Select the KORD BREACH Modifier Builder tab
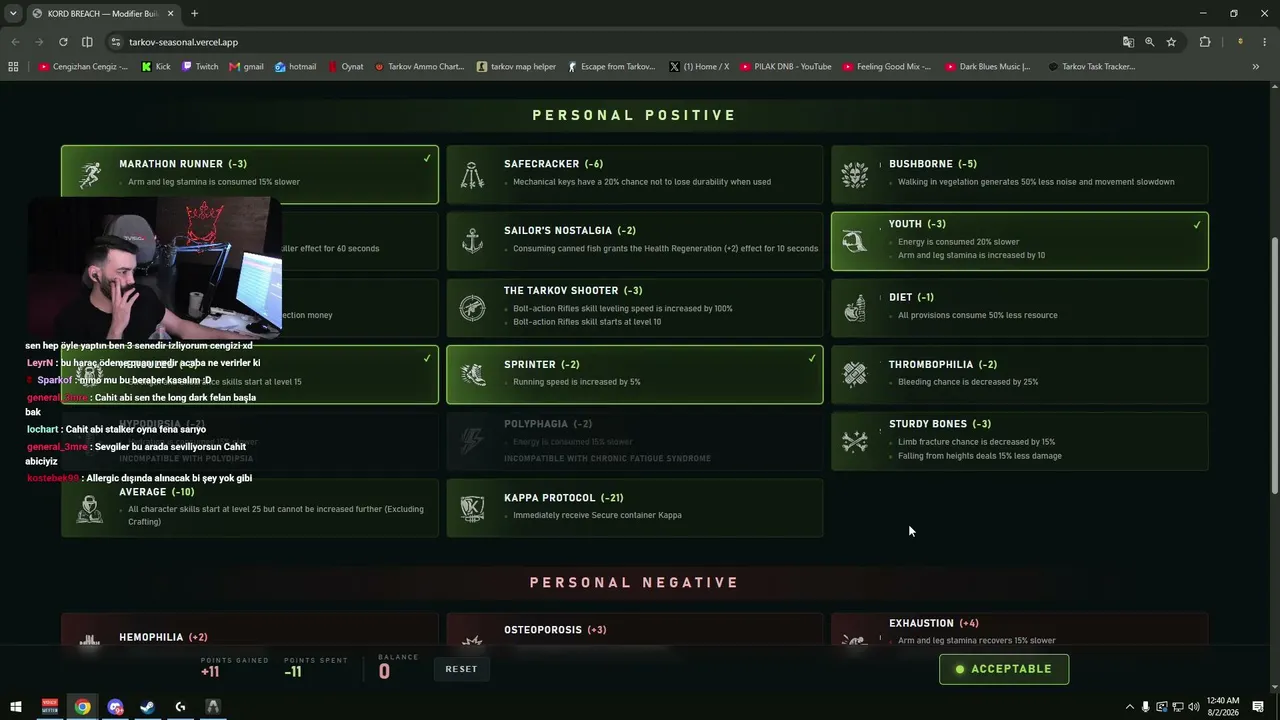Viewport: 1280px width, 720px height. (x=101, y=13)
